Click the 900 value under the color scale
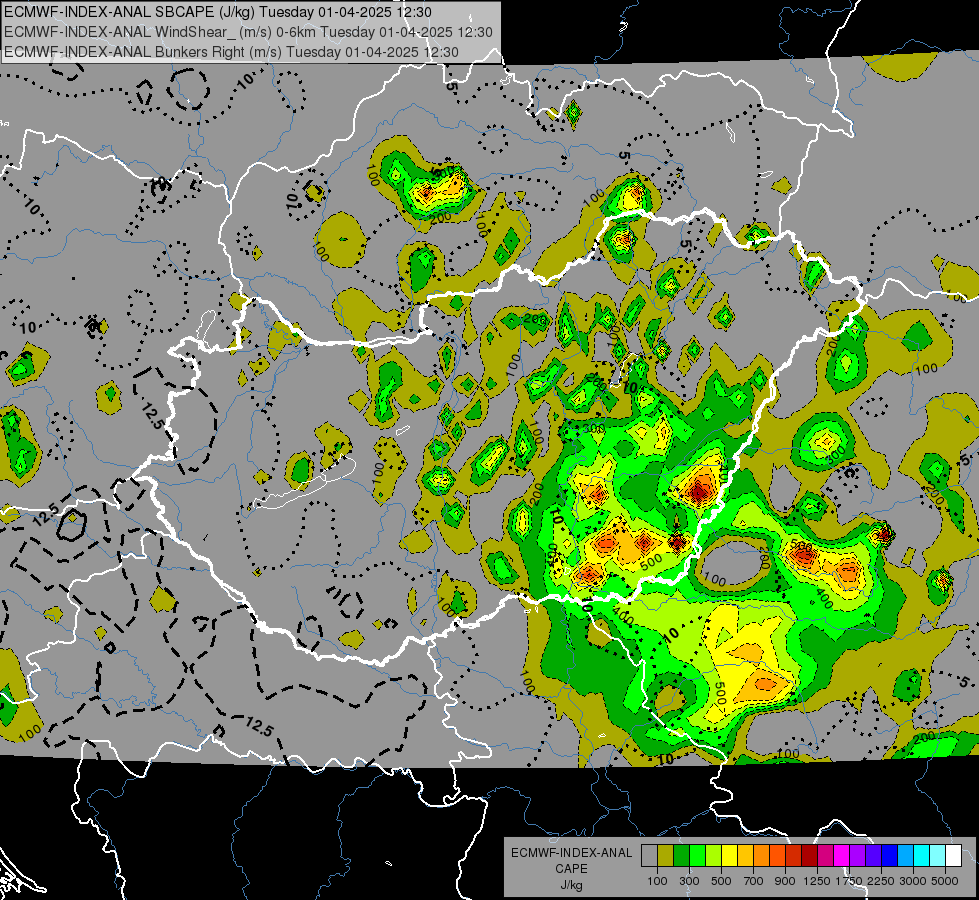 tap(785, 881)
